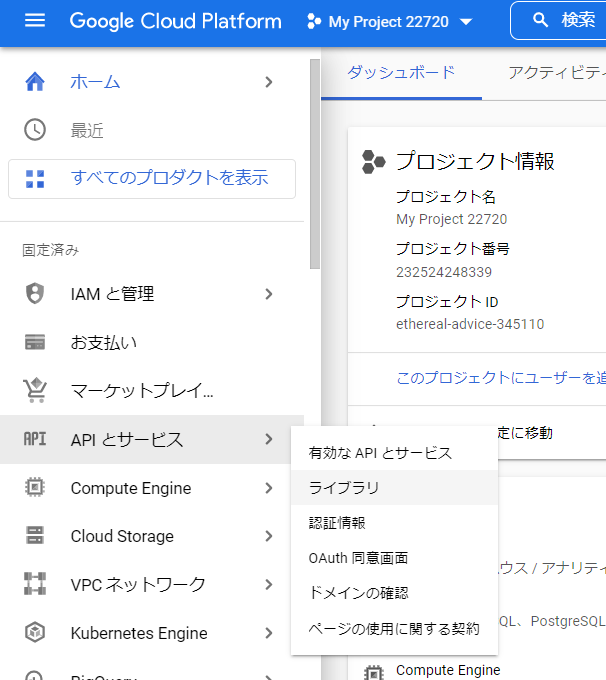Screen dimensions: 606x680
Task: Switch to the ダッシュボード tab
Action: click(401, 73)
